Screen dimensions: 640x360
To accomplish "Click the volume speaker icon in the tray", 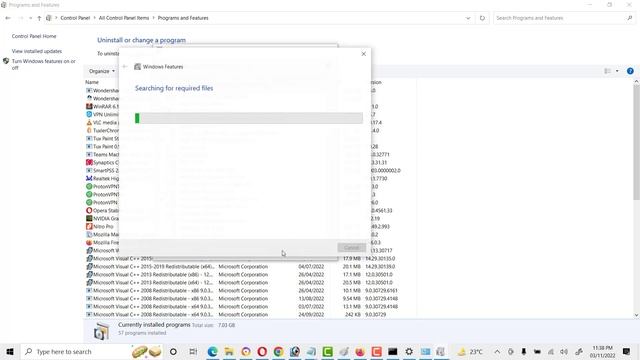I will point(564,351).
